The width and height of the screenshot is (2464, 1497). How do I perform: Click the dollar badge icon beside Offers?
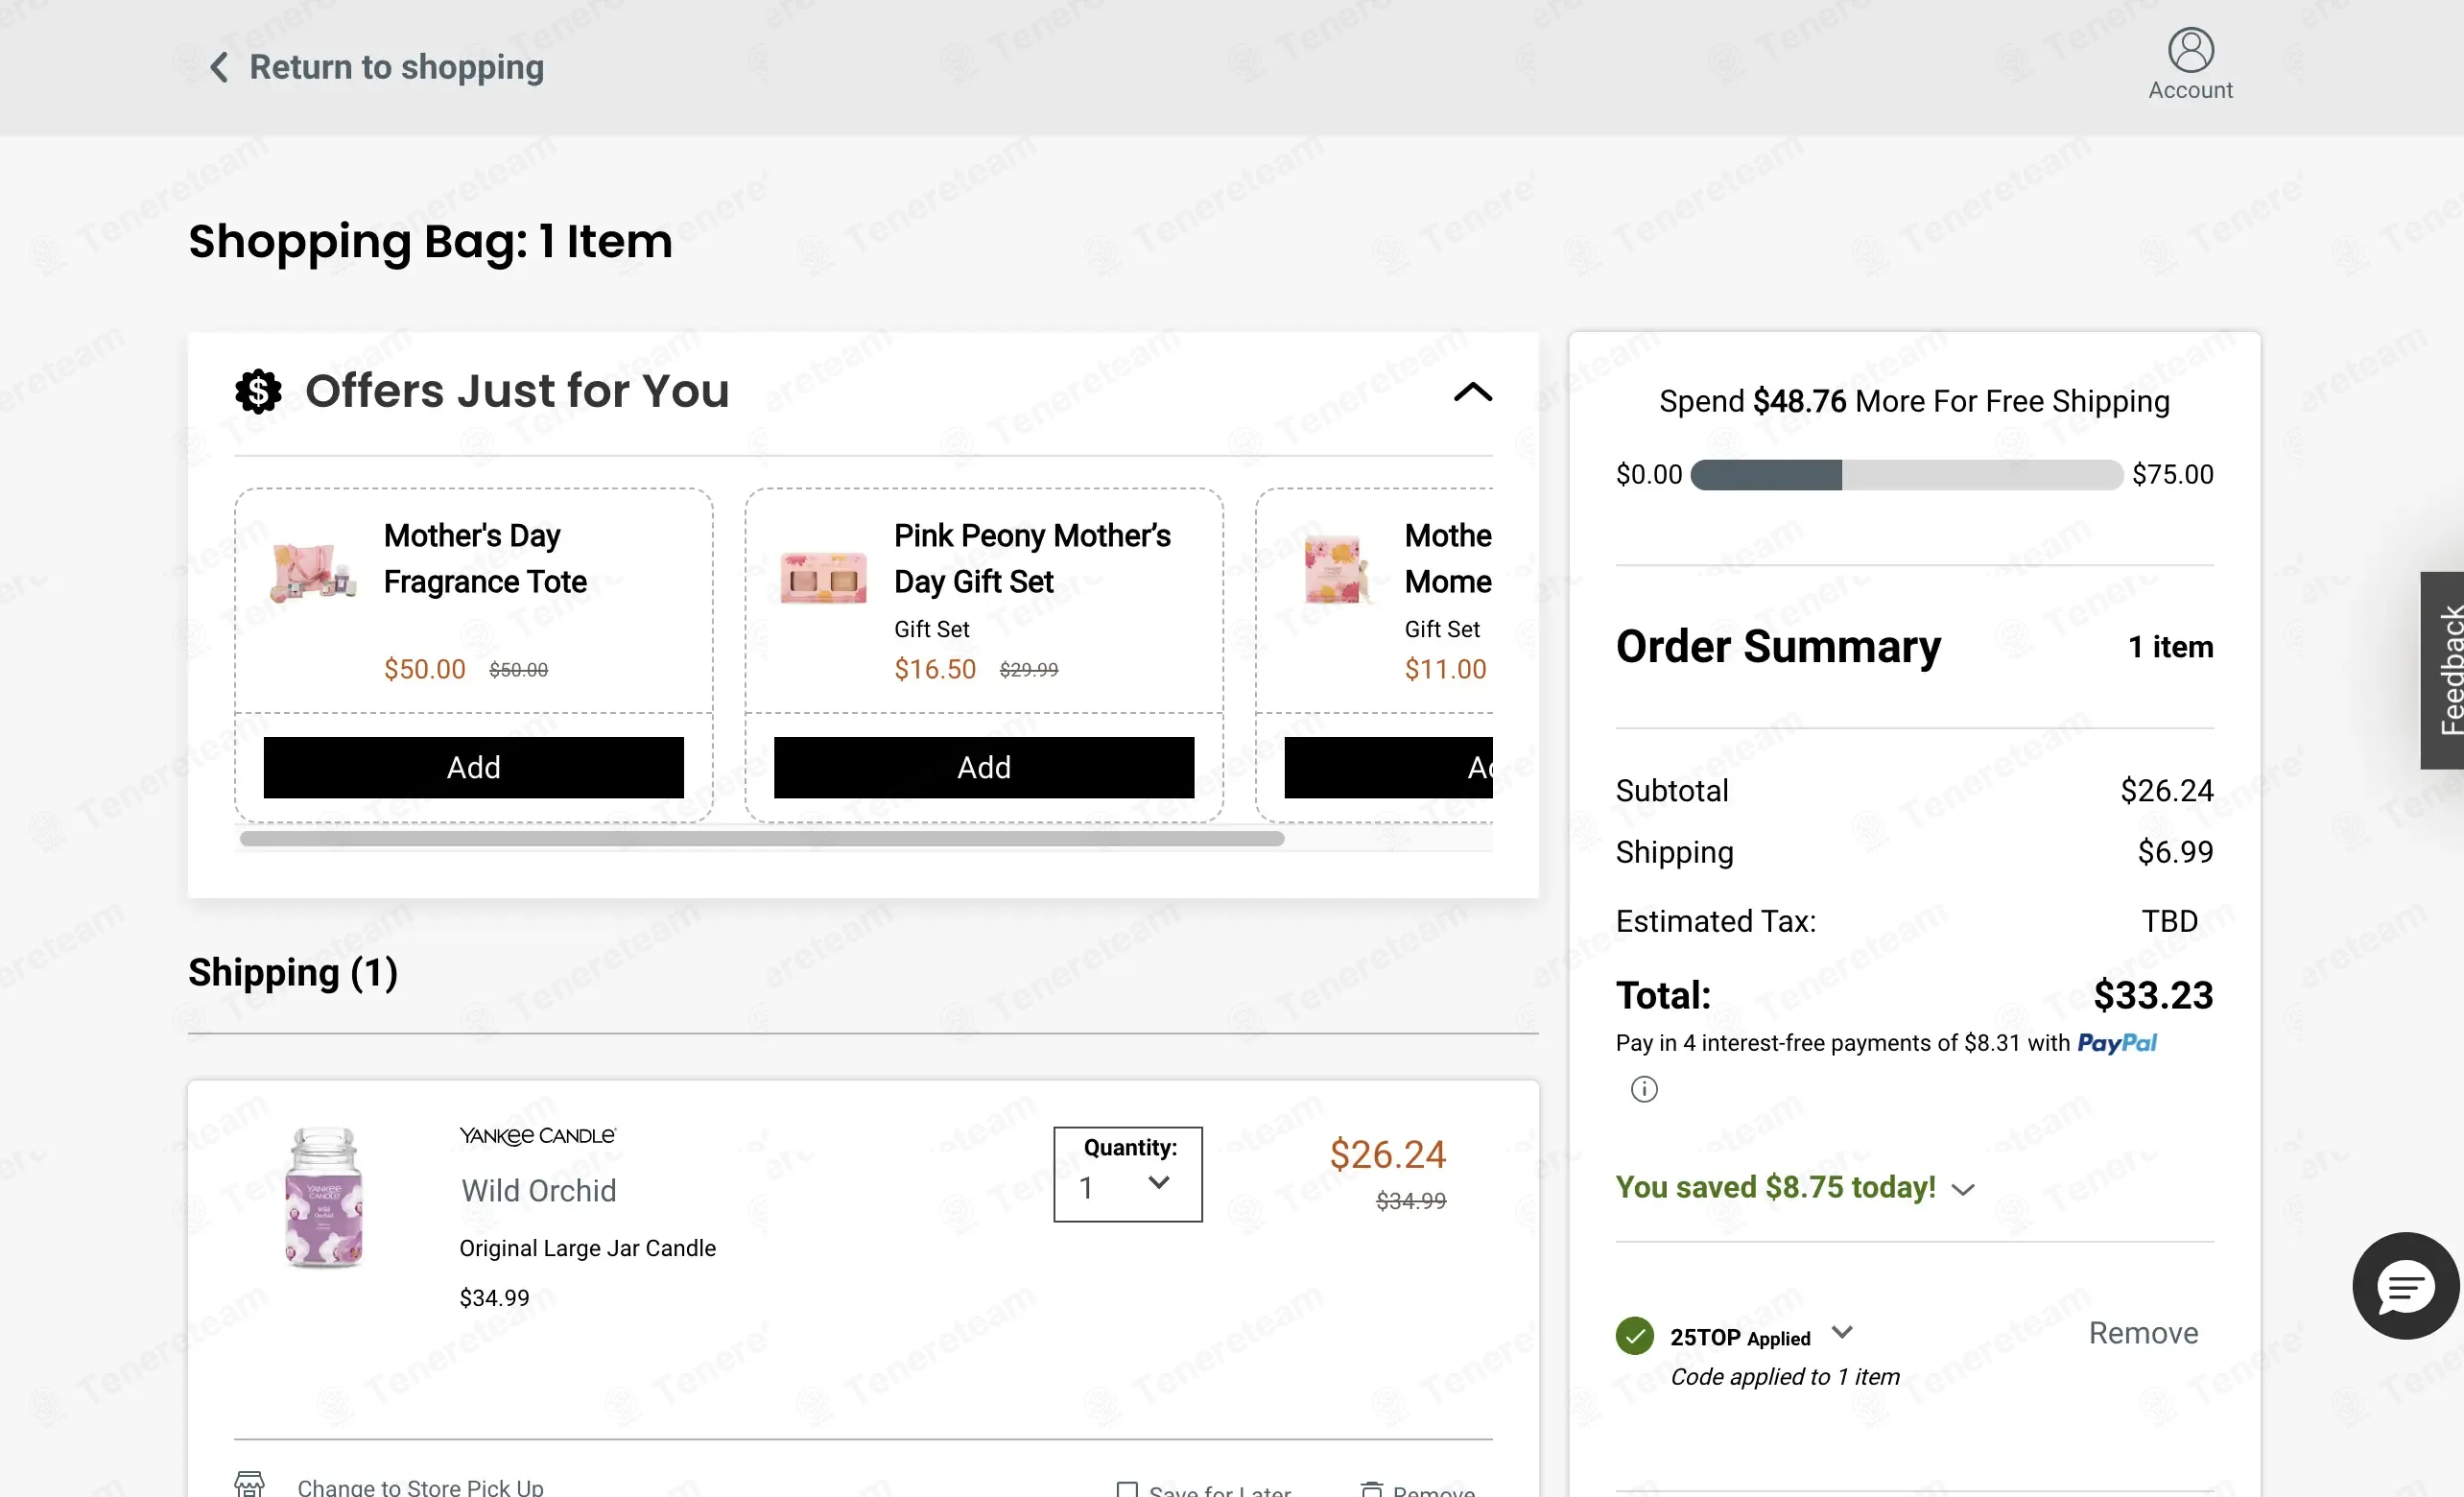click(x=258, y=391)
